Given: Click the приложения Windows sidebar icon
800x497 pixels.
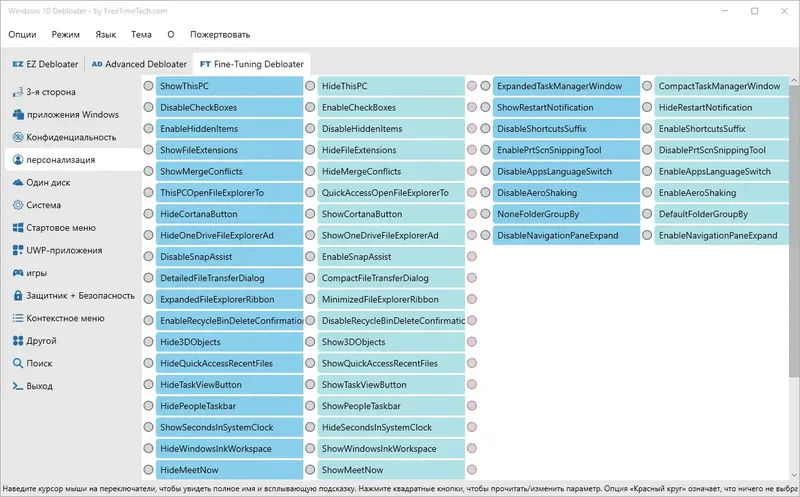Looking at the screenshot, I should click(18, 115).
